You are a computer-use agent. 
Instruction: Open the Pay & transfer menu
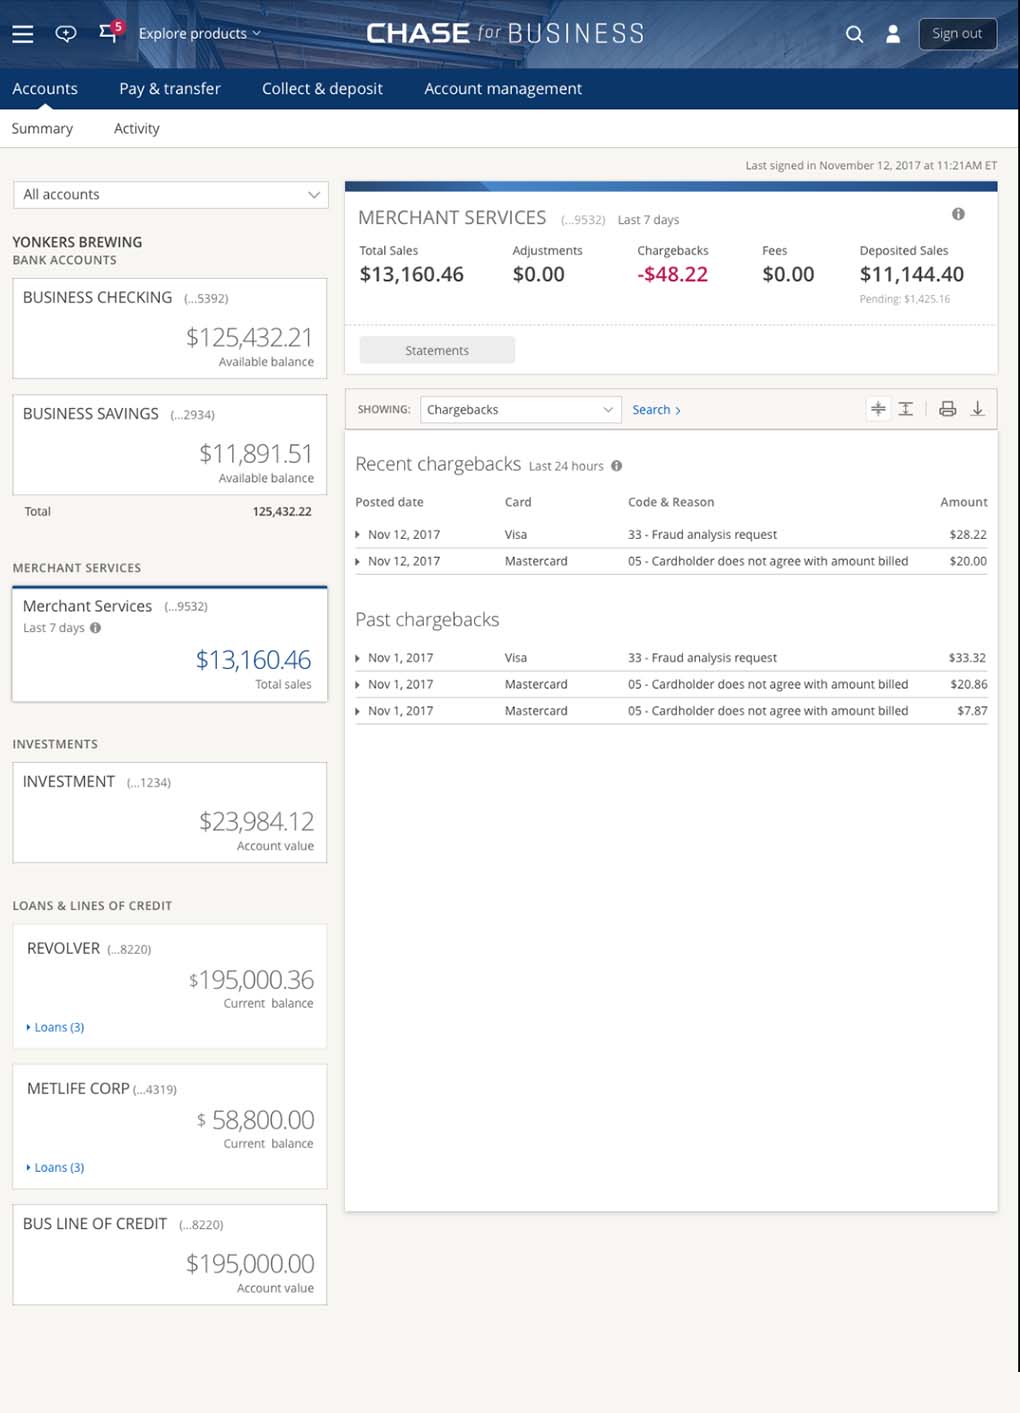(x=170, y=89)
